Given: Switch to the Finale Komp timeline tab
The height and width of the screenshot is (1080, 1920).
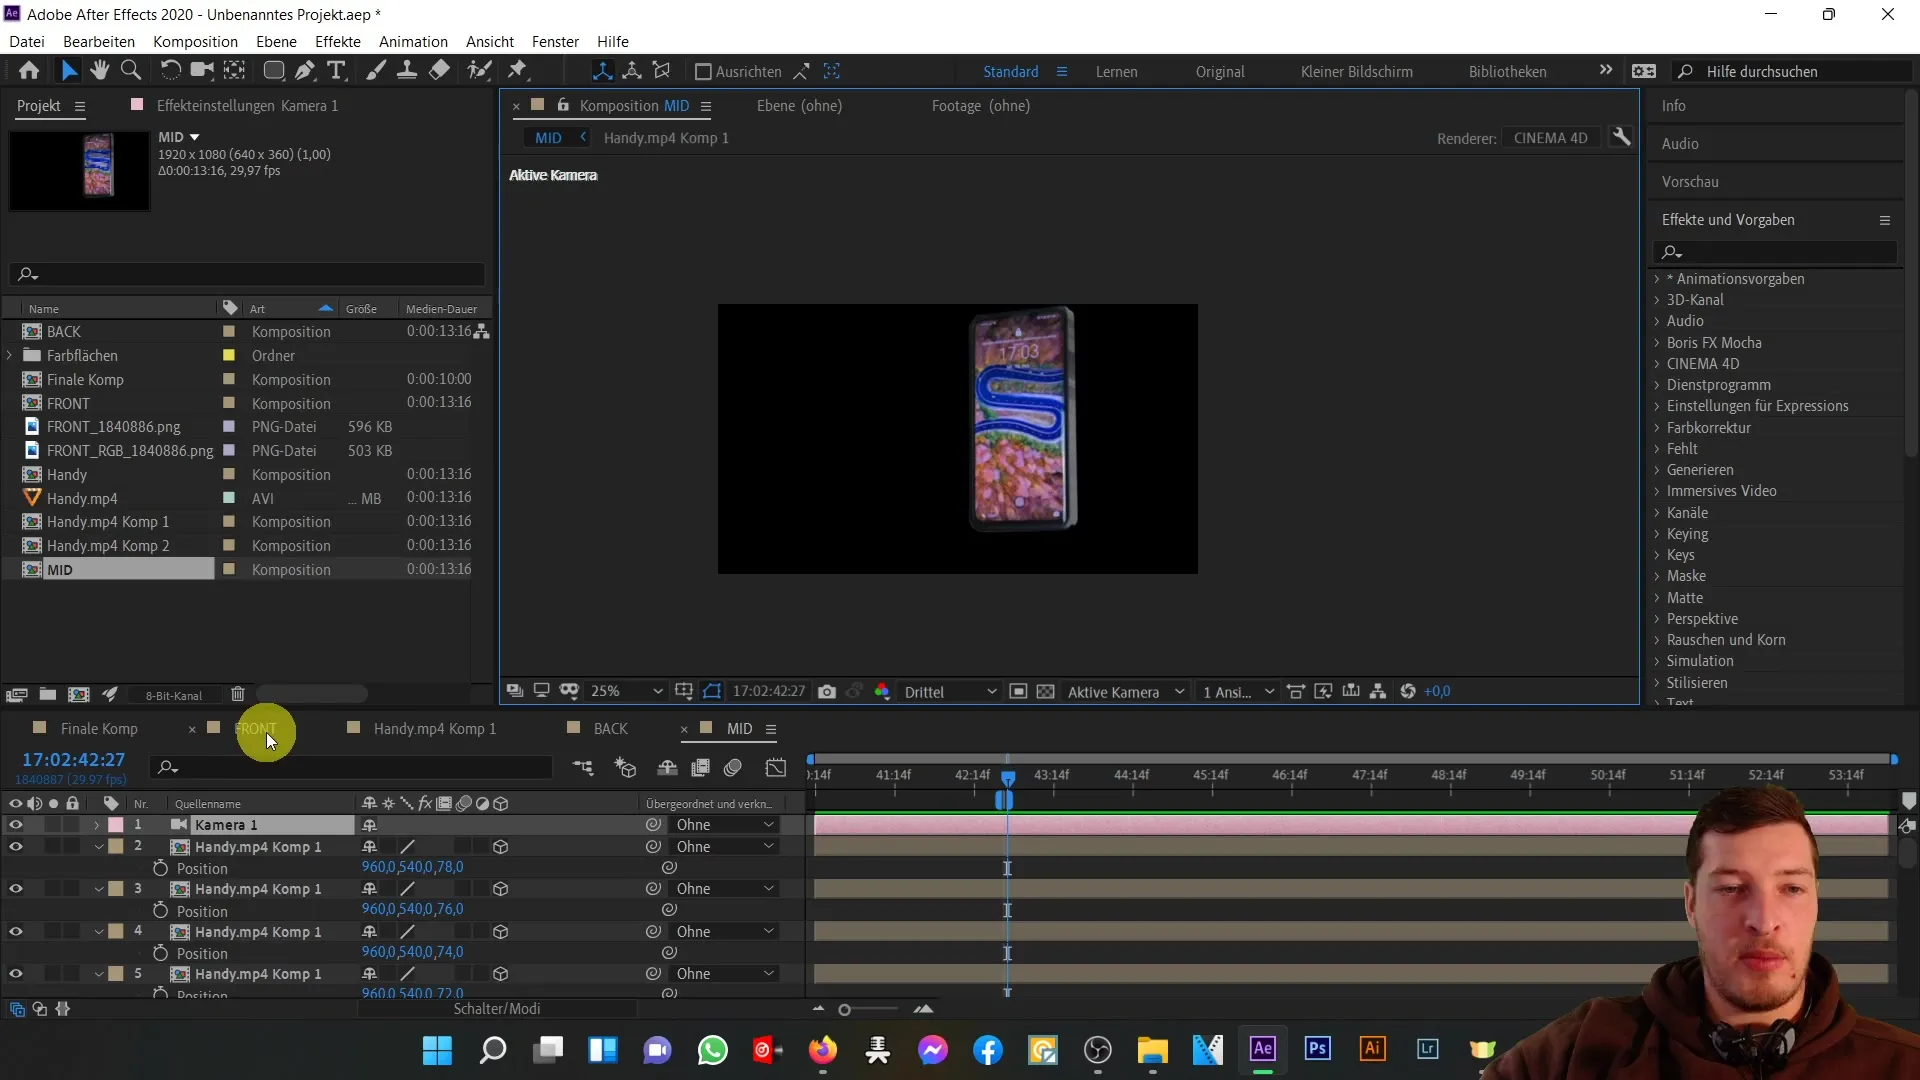Looking at the screenshot, I should coord(99,729).
